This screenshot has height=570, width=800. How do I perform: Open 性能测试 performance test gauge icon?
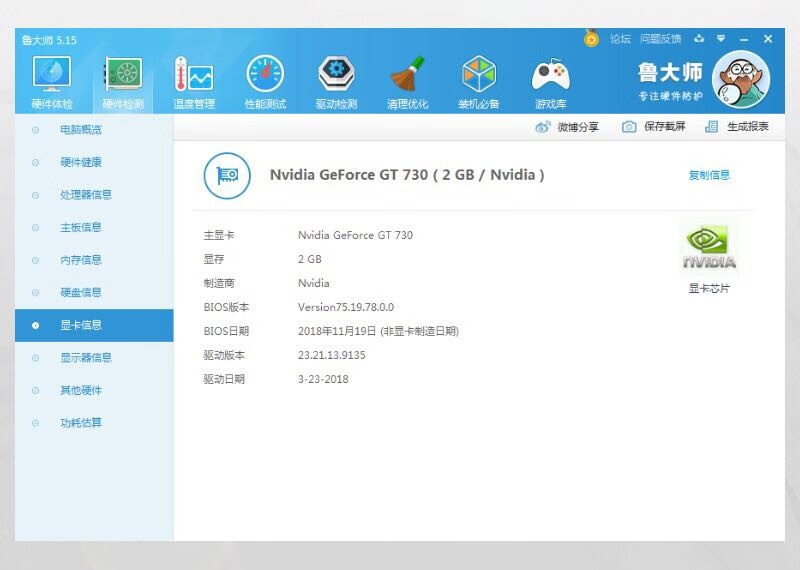[x=265, y=75]
